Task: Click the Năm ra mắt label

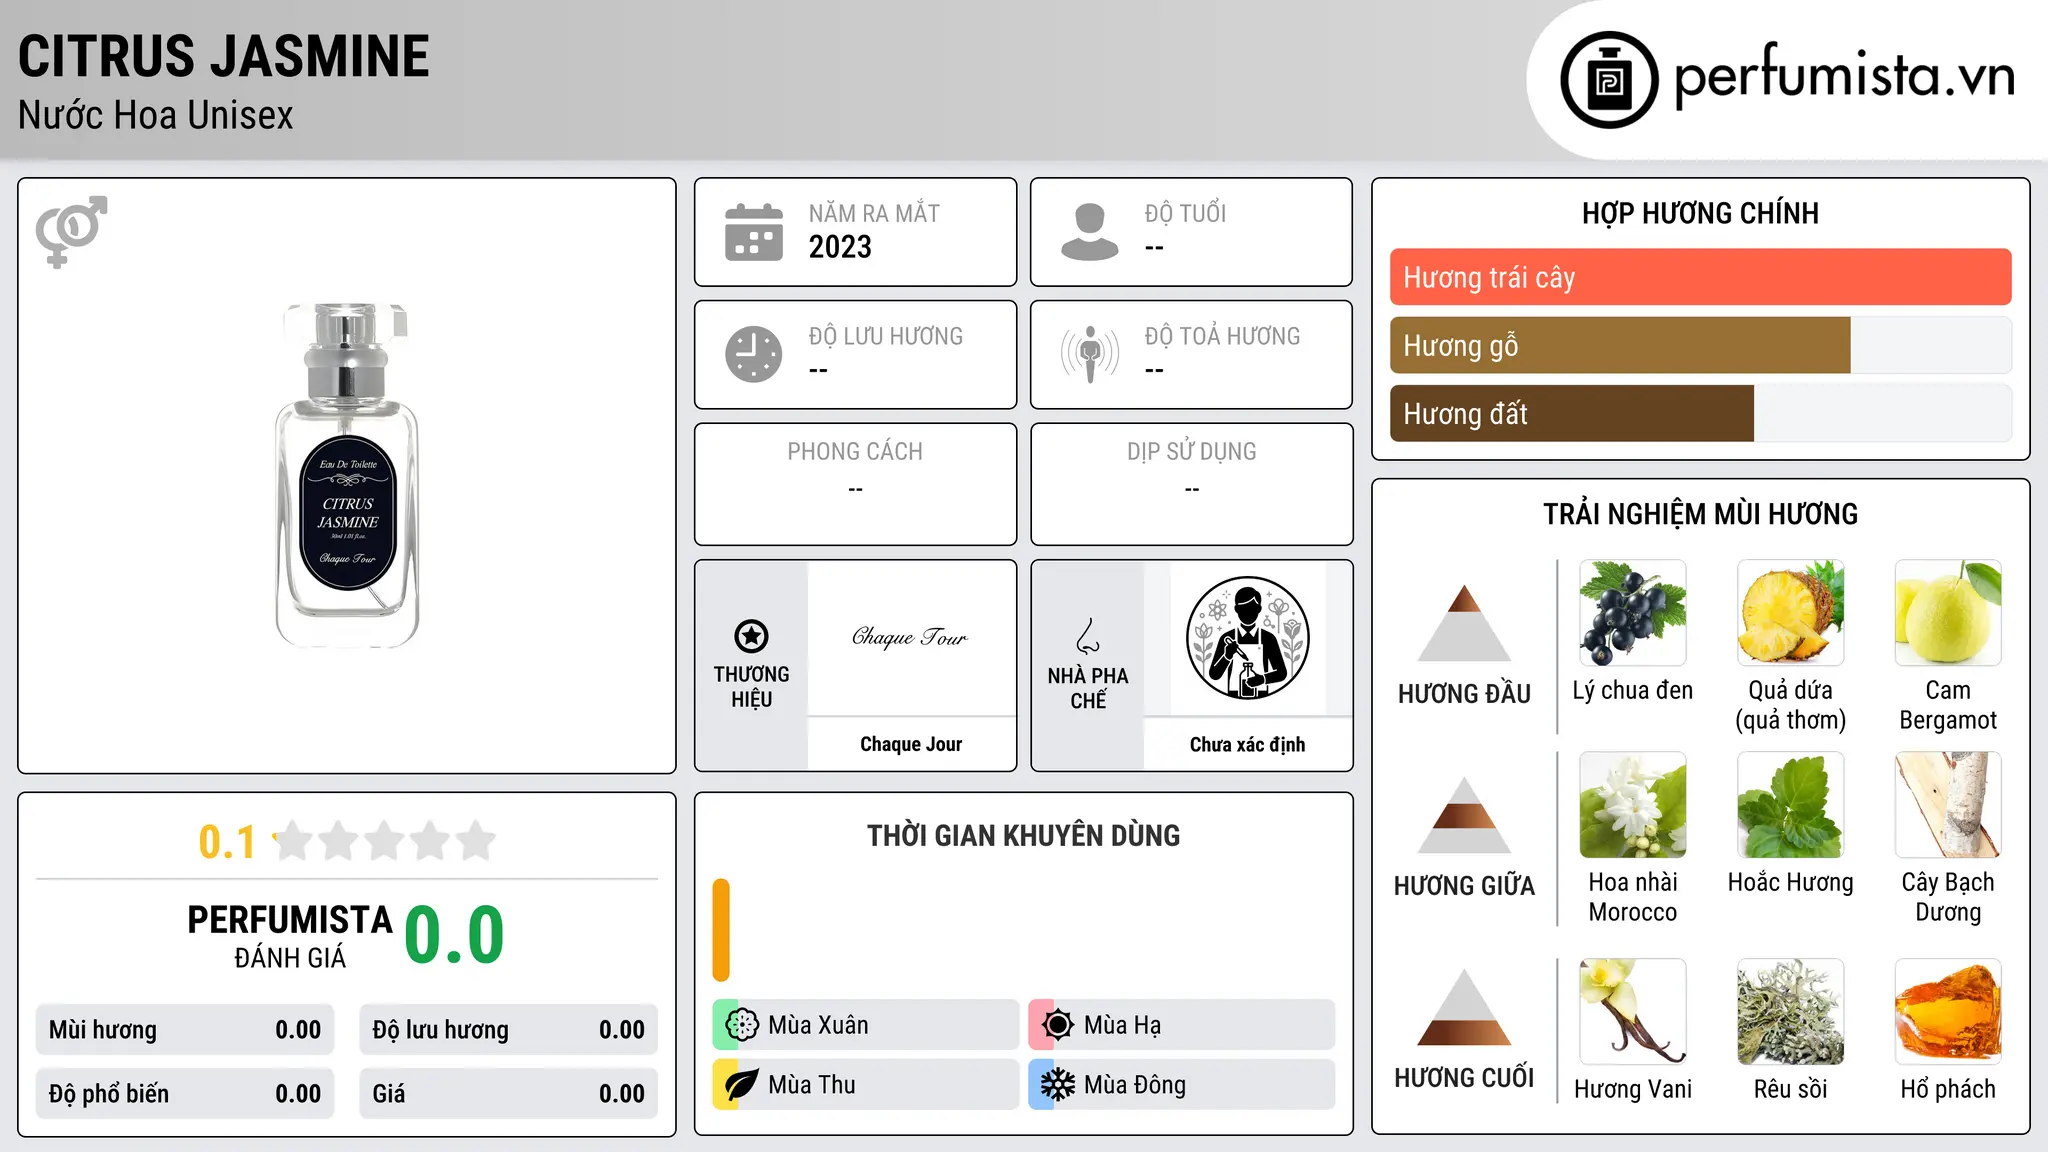Action: (874, 213)
